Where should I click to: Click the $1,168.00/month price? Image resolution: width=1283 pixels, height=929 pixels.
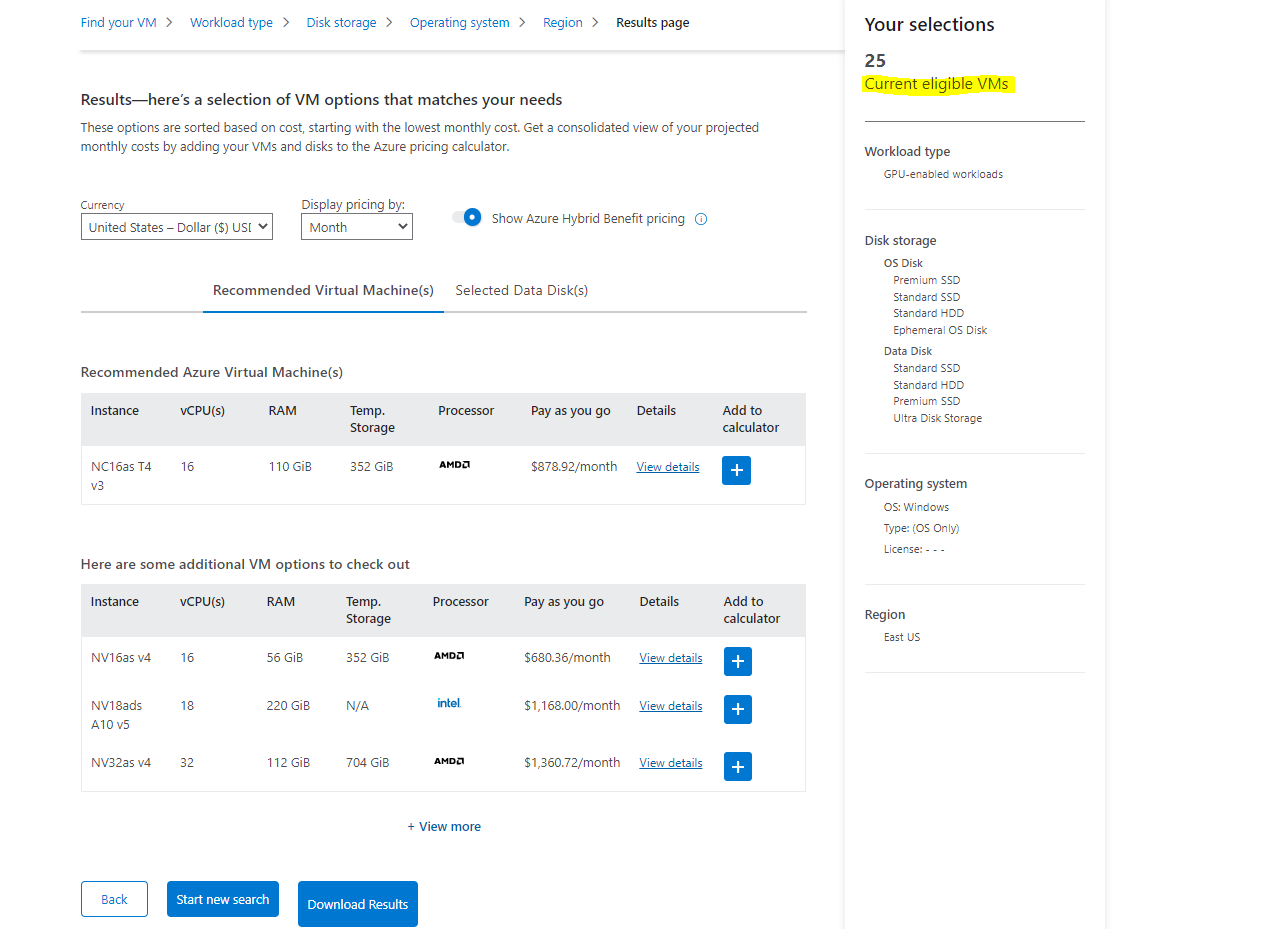[x=572, y=706]
